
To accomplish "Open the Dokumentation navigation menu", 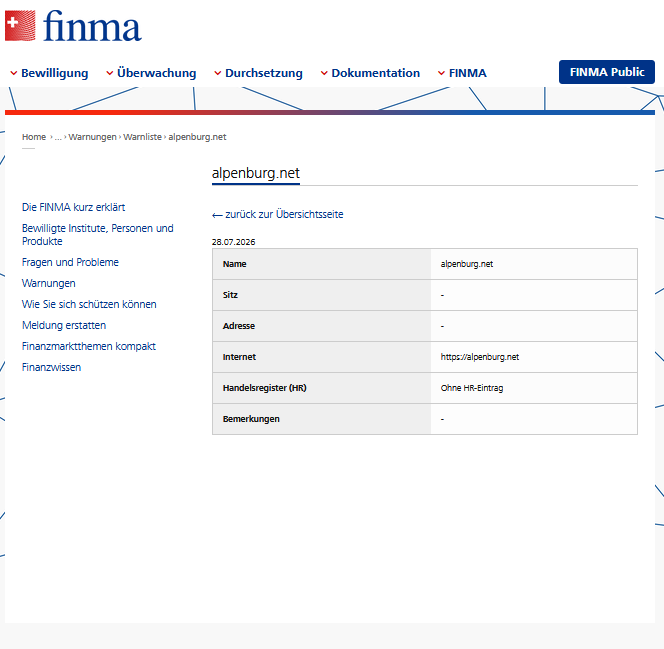I will [375, 73].
